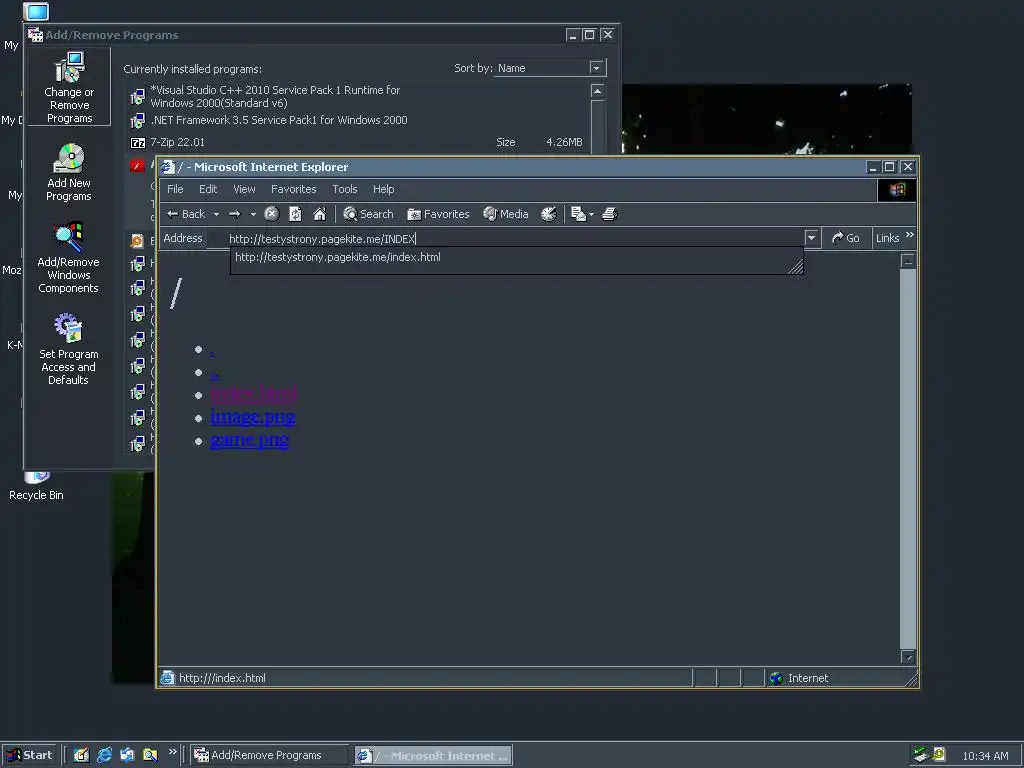Print the page with the printer icon

609,214
